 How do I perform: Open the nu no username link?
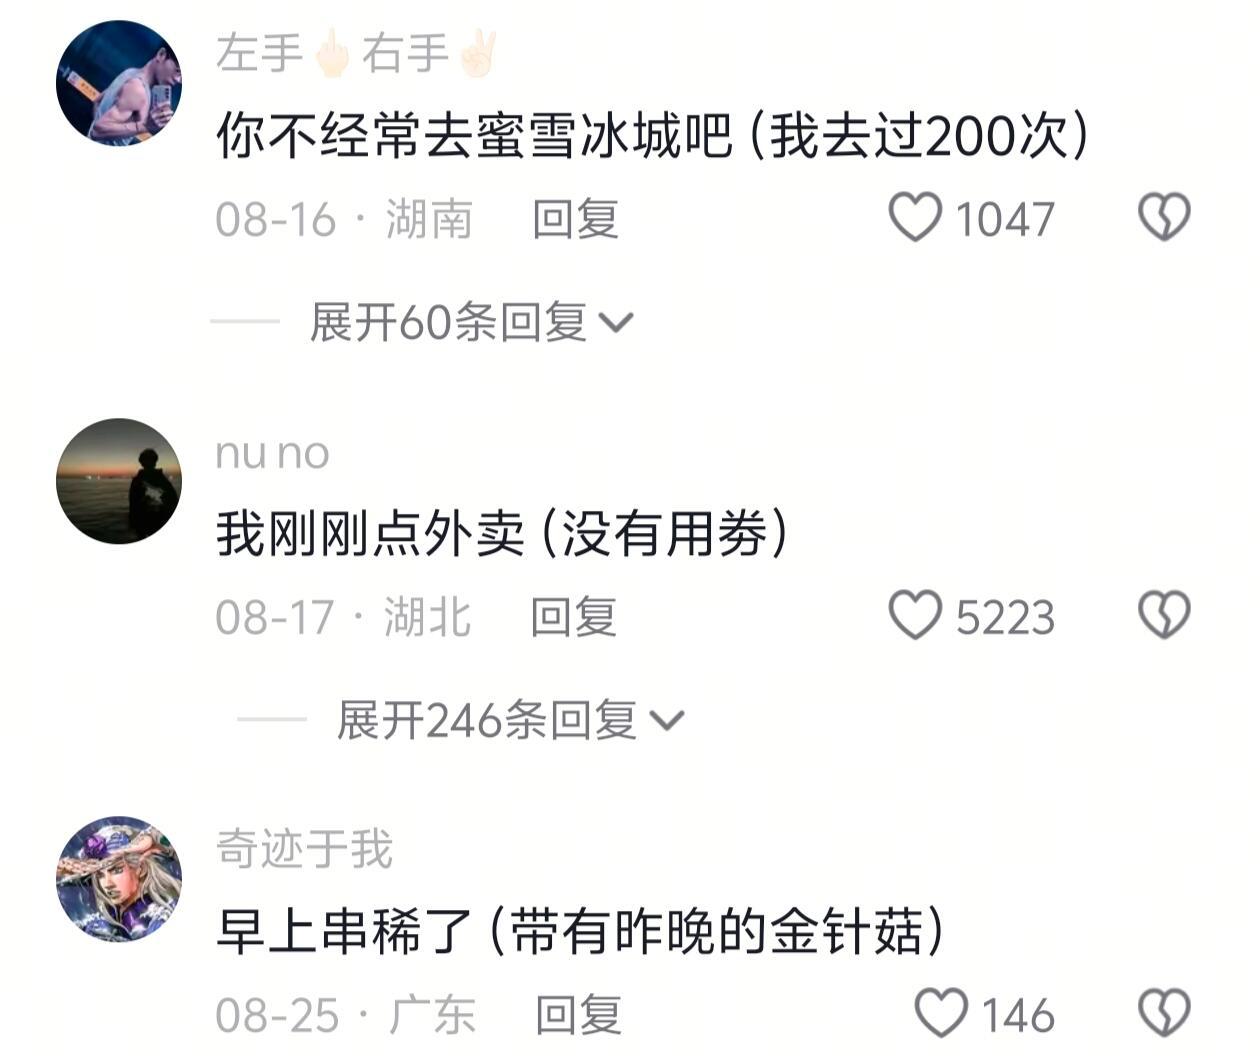(x=272, y=453)
